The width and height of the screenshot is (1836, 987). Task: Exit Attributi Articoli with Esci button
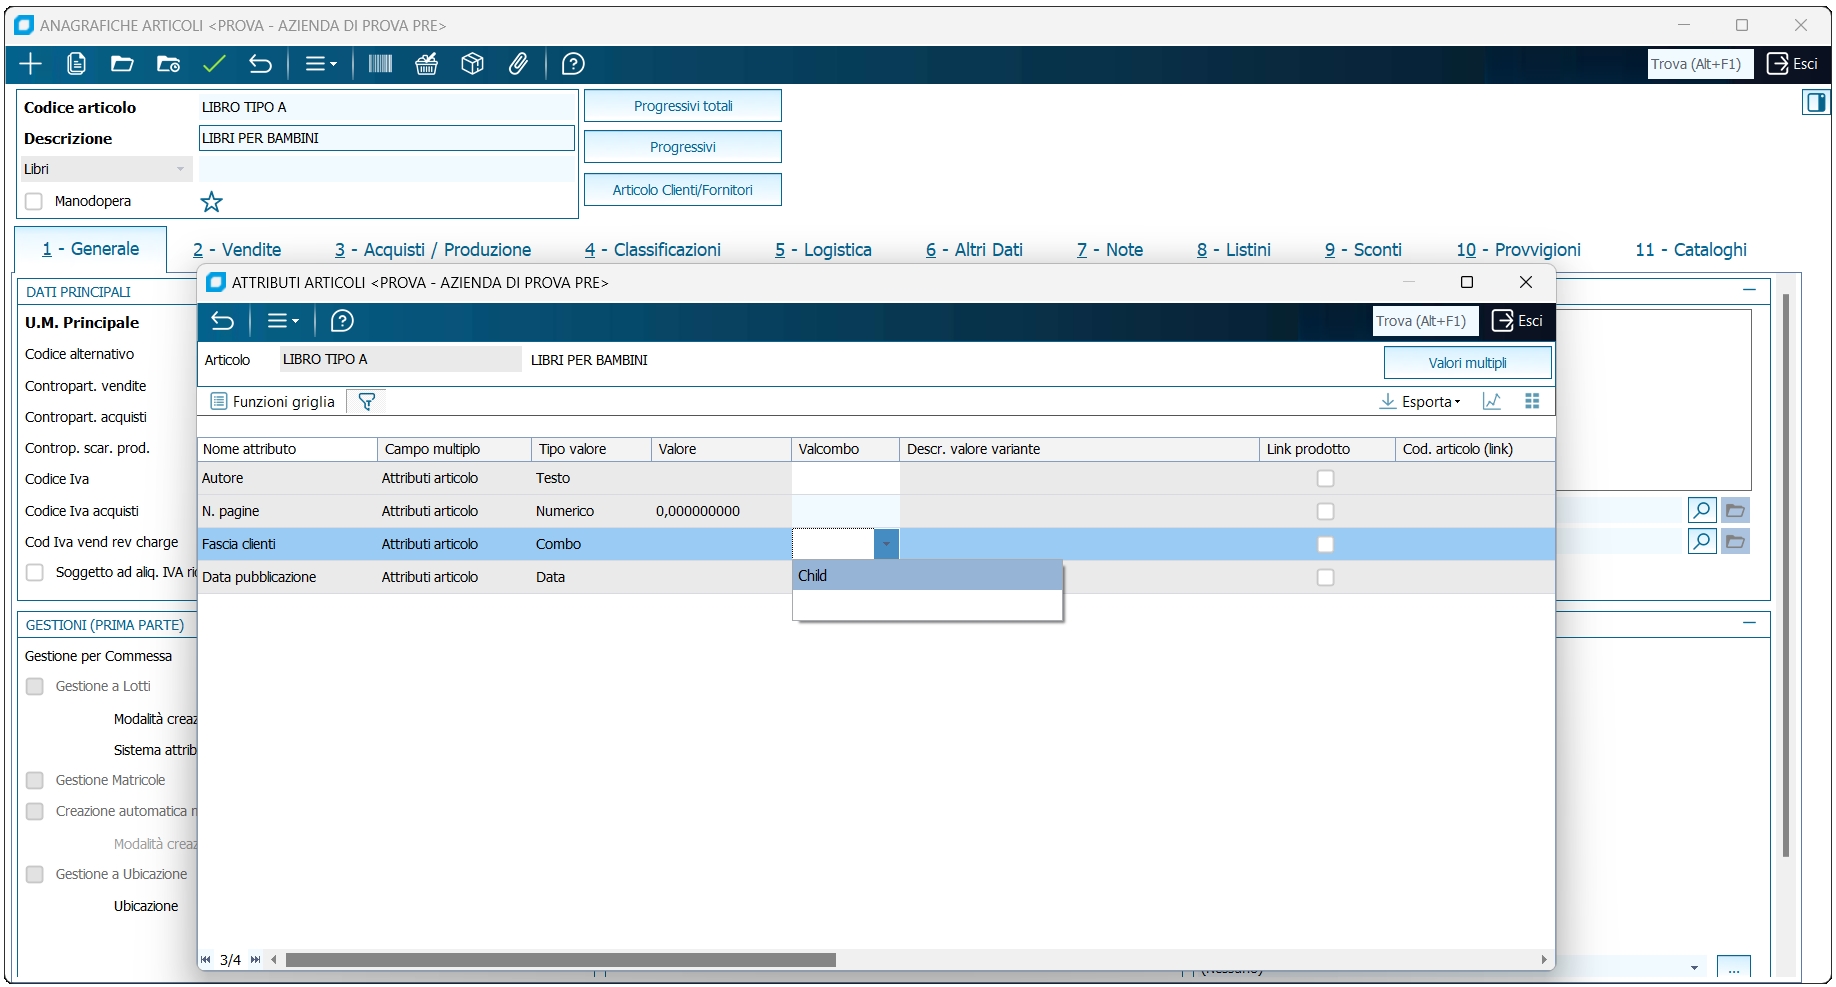[x=1518, y=321]
